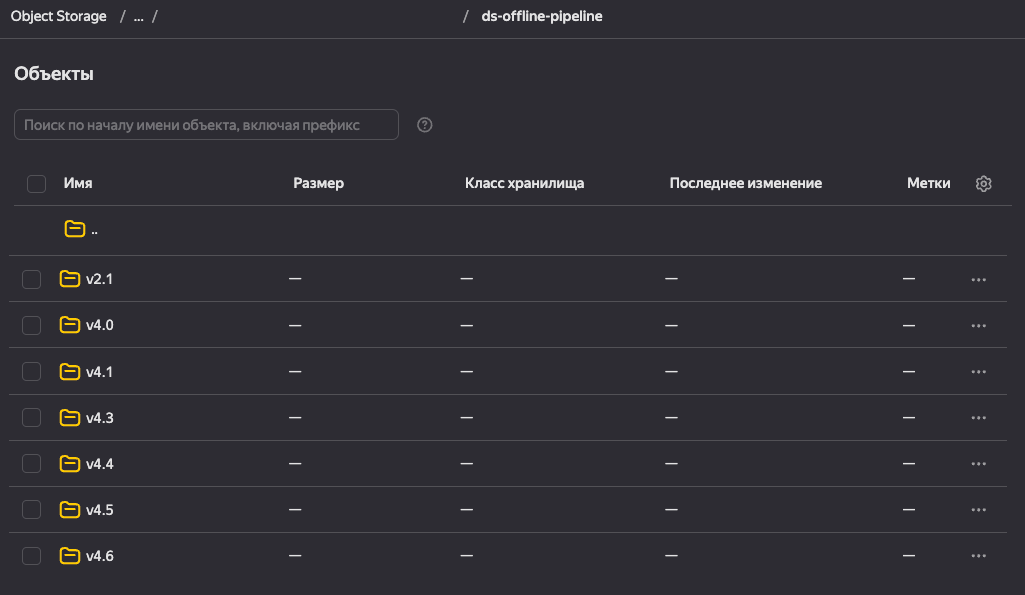Open the v4.3 folder name
1025x595 pixels.
(99, 418)
